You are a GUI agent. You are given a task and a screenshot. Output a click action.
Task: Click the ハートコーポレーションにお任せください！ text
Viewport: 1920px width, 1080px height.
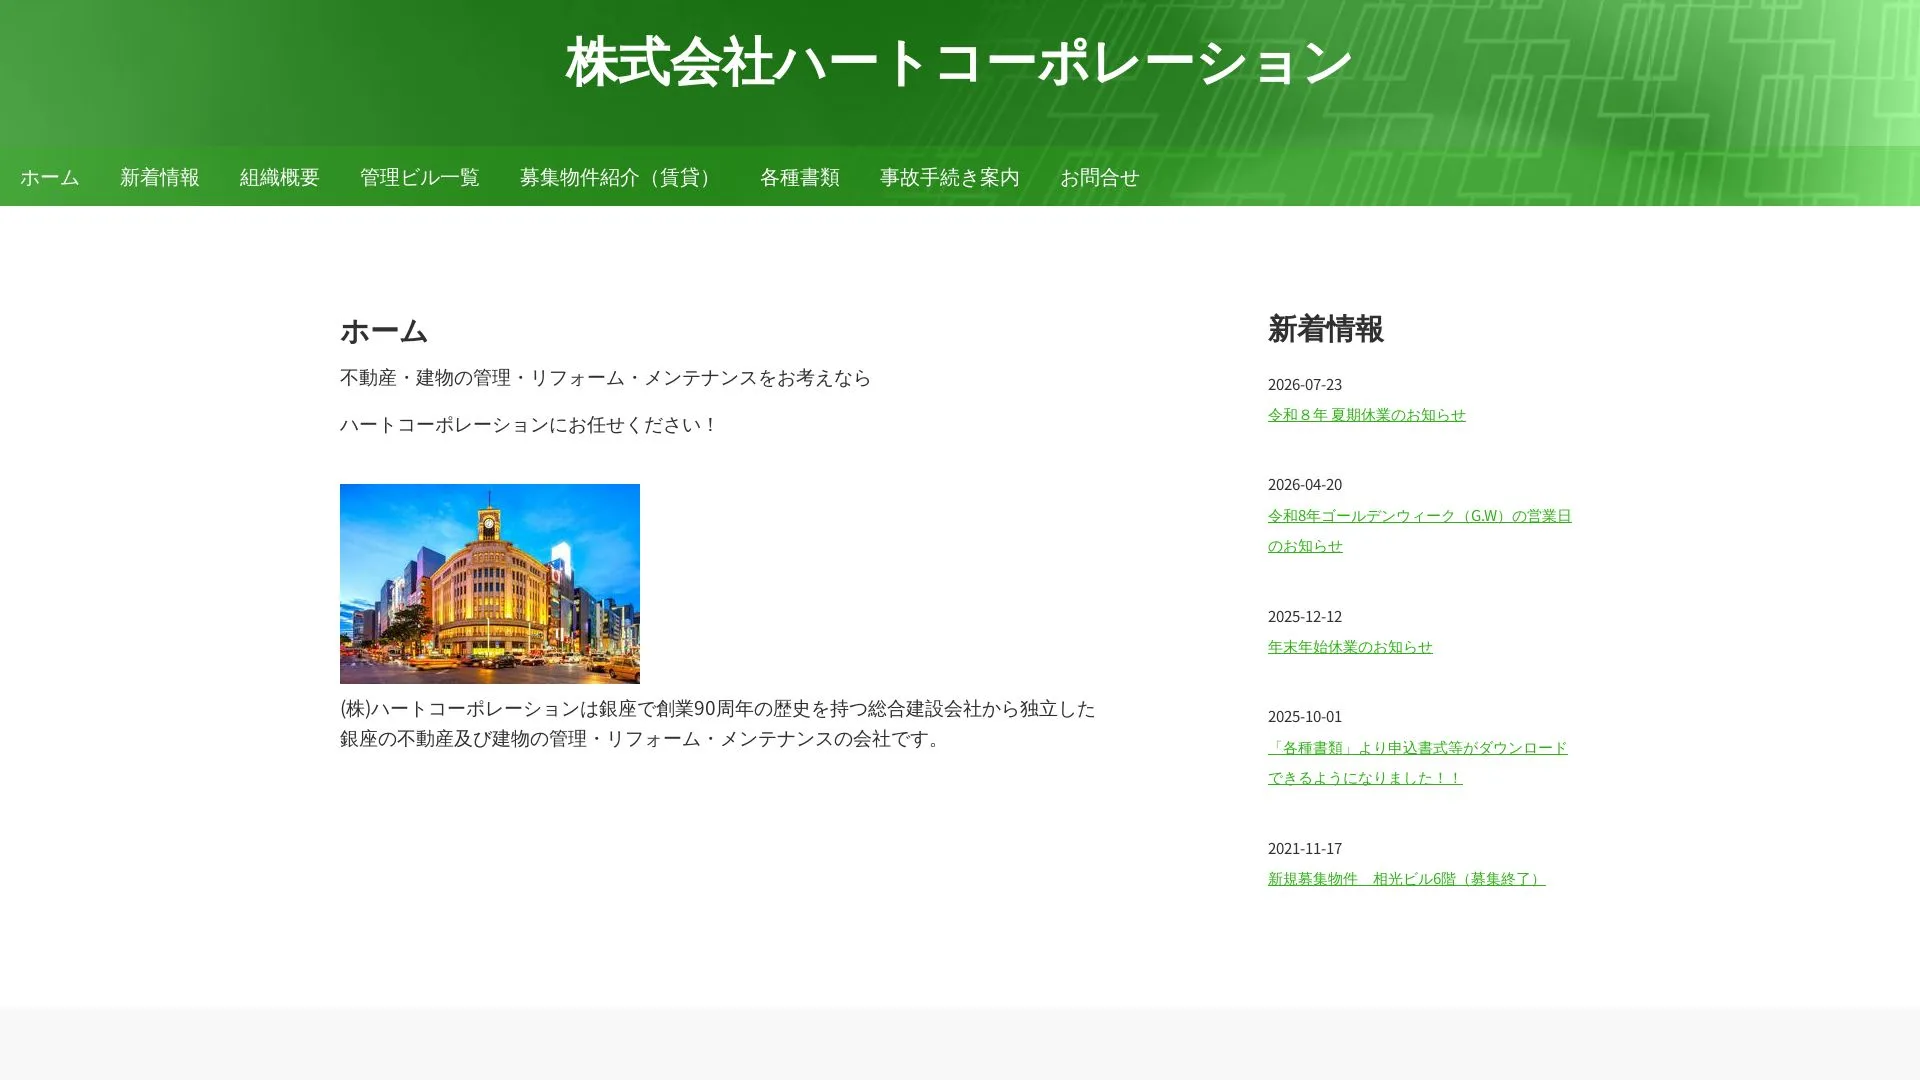coord(529,424)
